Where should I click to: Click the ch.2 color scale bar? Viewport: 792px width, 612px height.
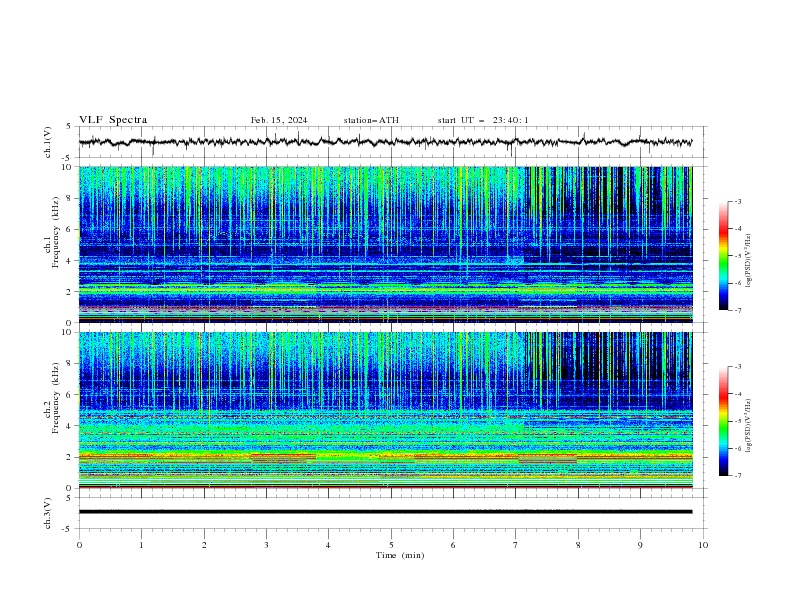(724, 421)
